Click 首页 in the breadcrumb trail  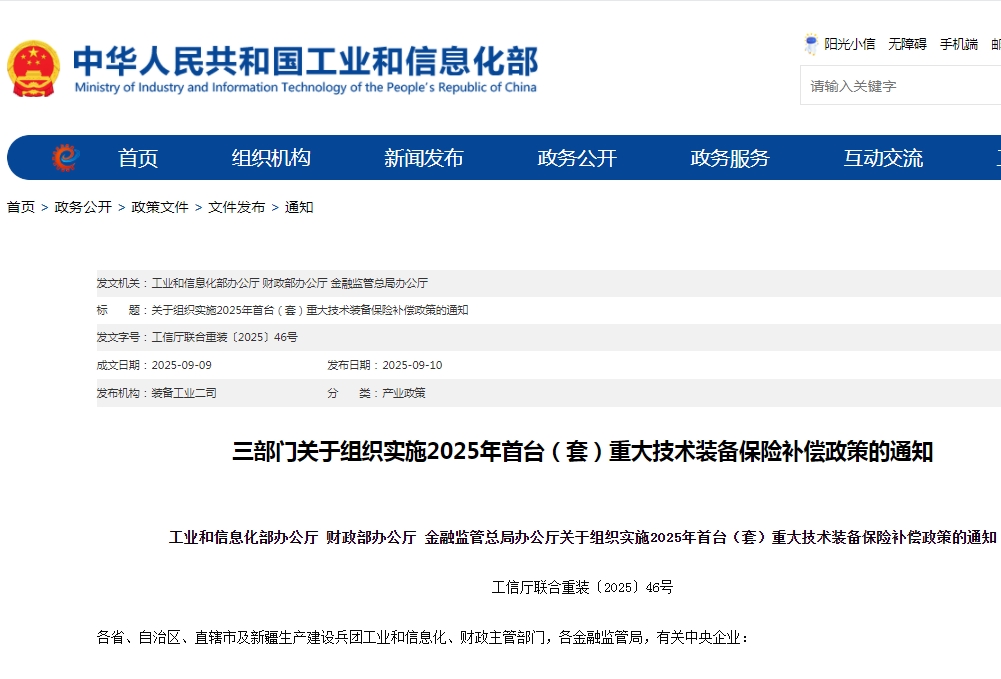coord(21,207)
